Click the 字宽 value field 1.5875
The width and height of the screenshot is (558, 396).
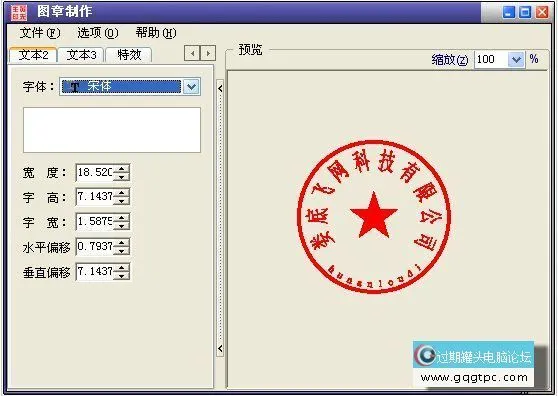tap(95, 222)
